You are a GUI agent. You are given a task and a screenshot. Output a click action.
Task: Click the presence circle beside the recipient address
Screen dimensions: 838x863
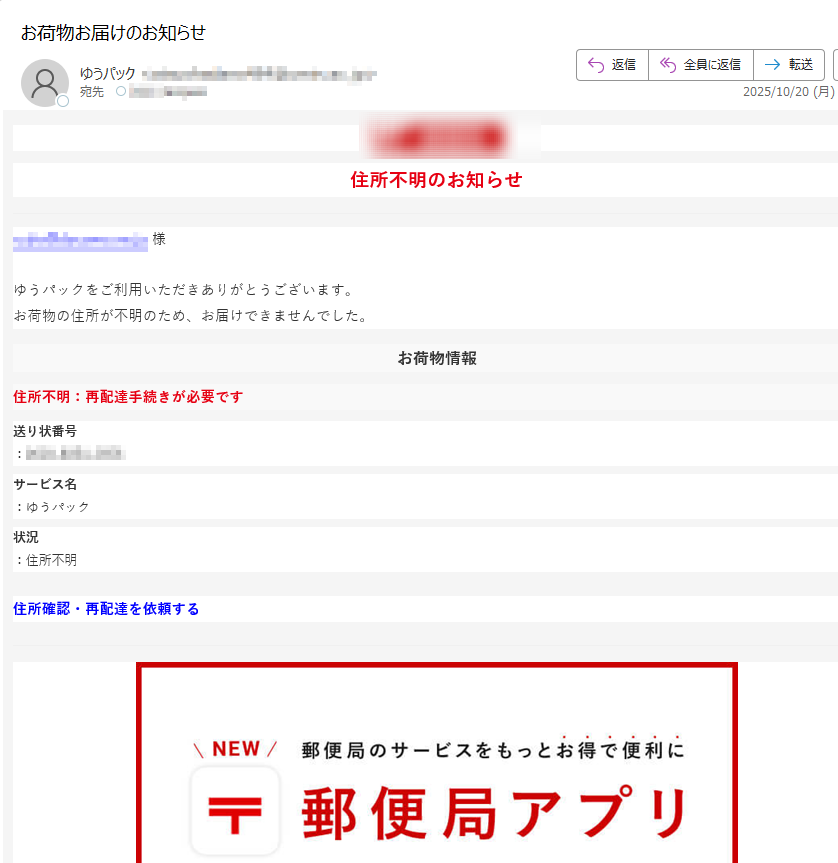(119, 93)
